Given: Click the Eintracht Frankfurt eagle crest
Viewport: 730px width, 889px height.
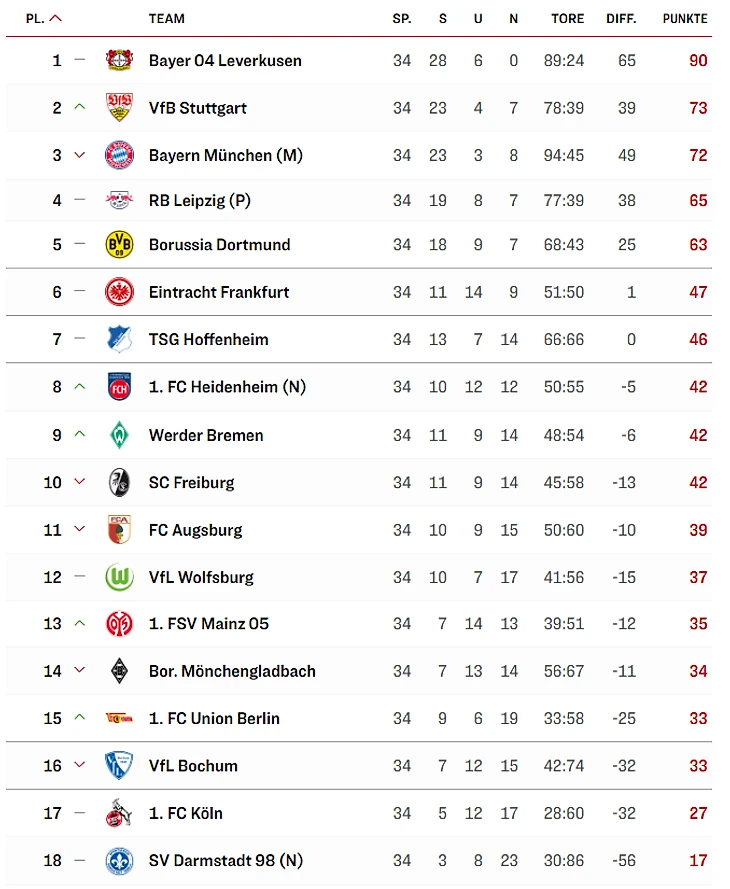Looking at the screenshot, I should [119, 292].
